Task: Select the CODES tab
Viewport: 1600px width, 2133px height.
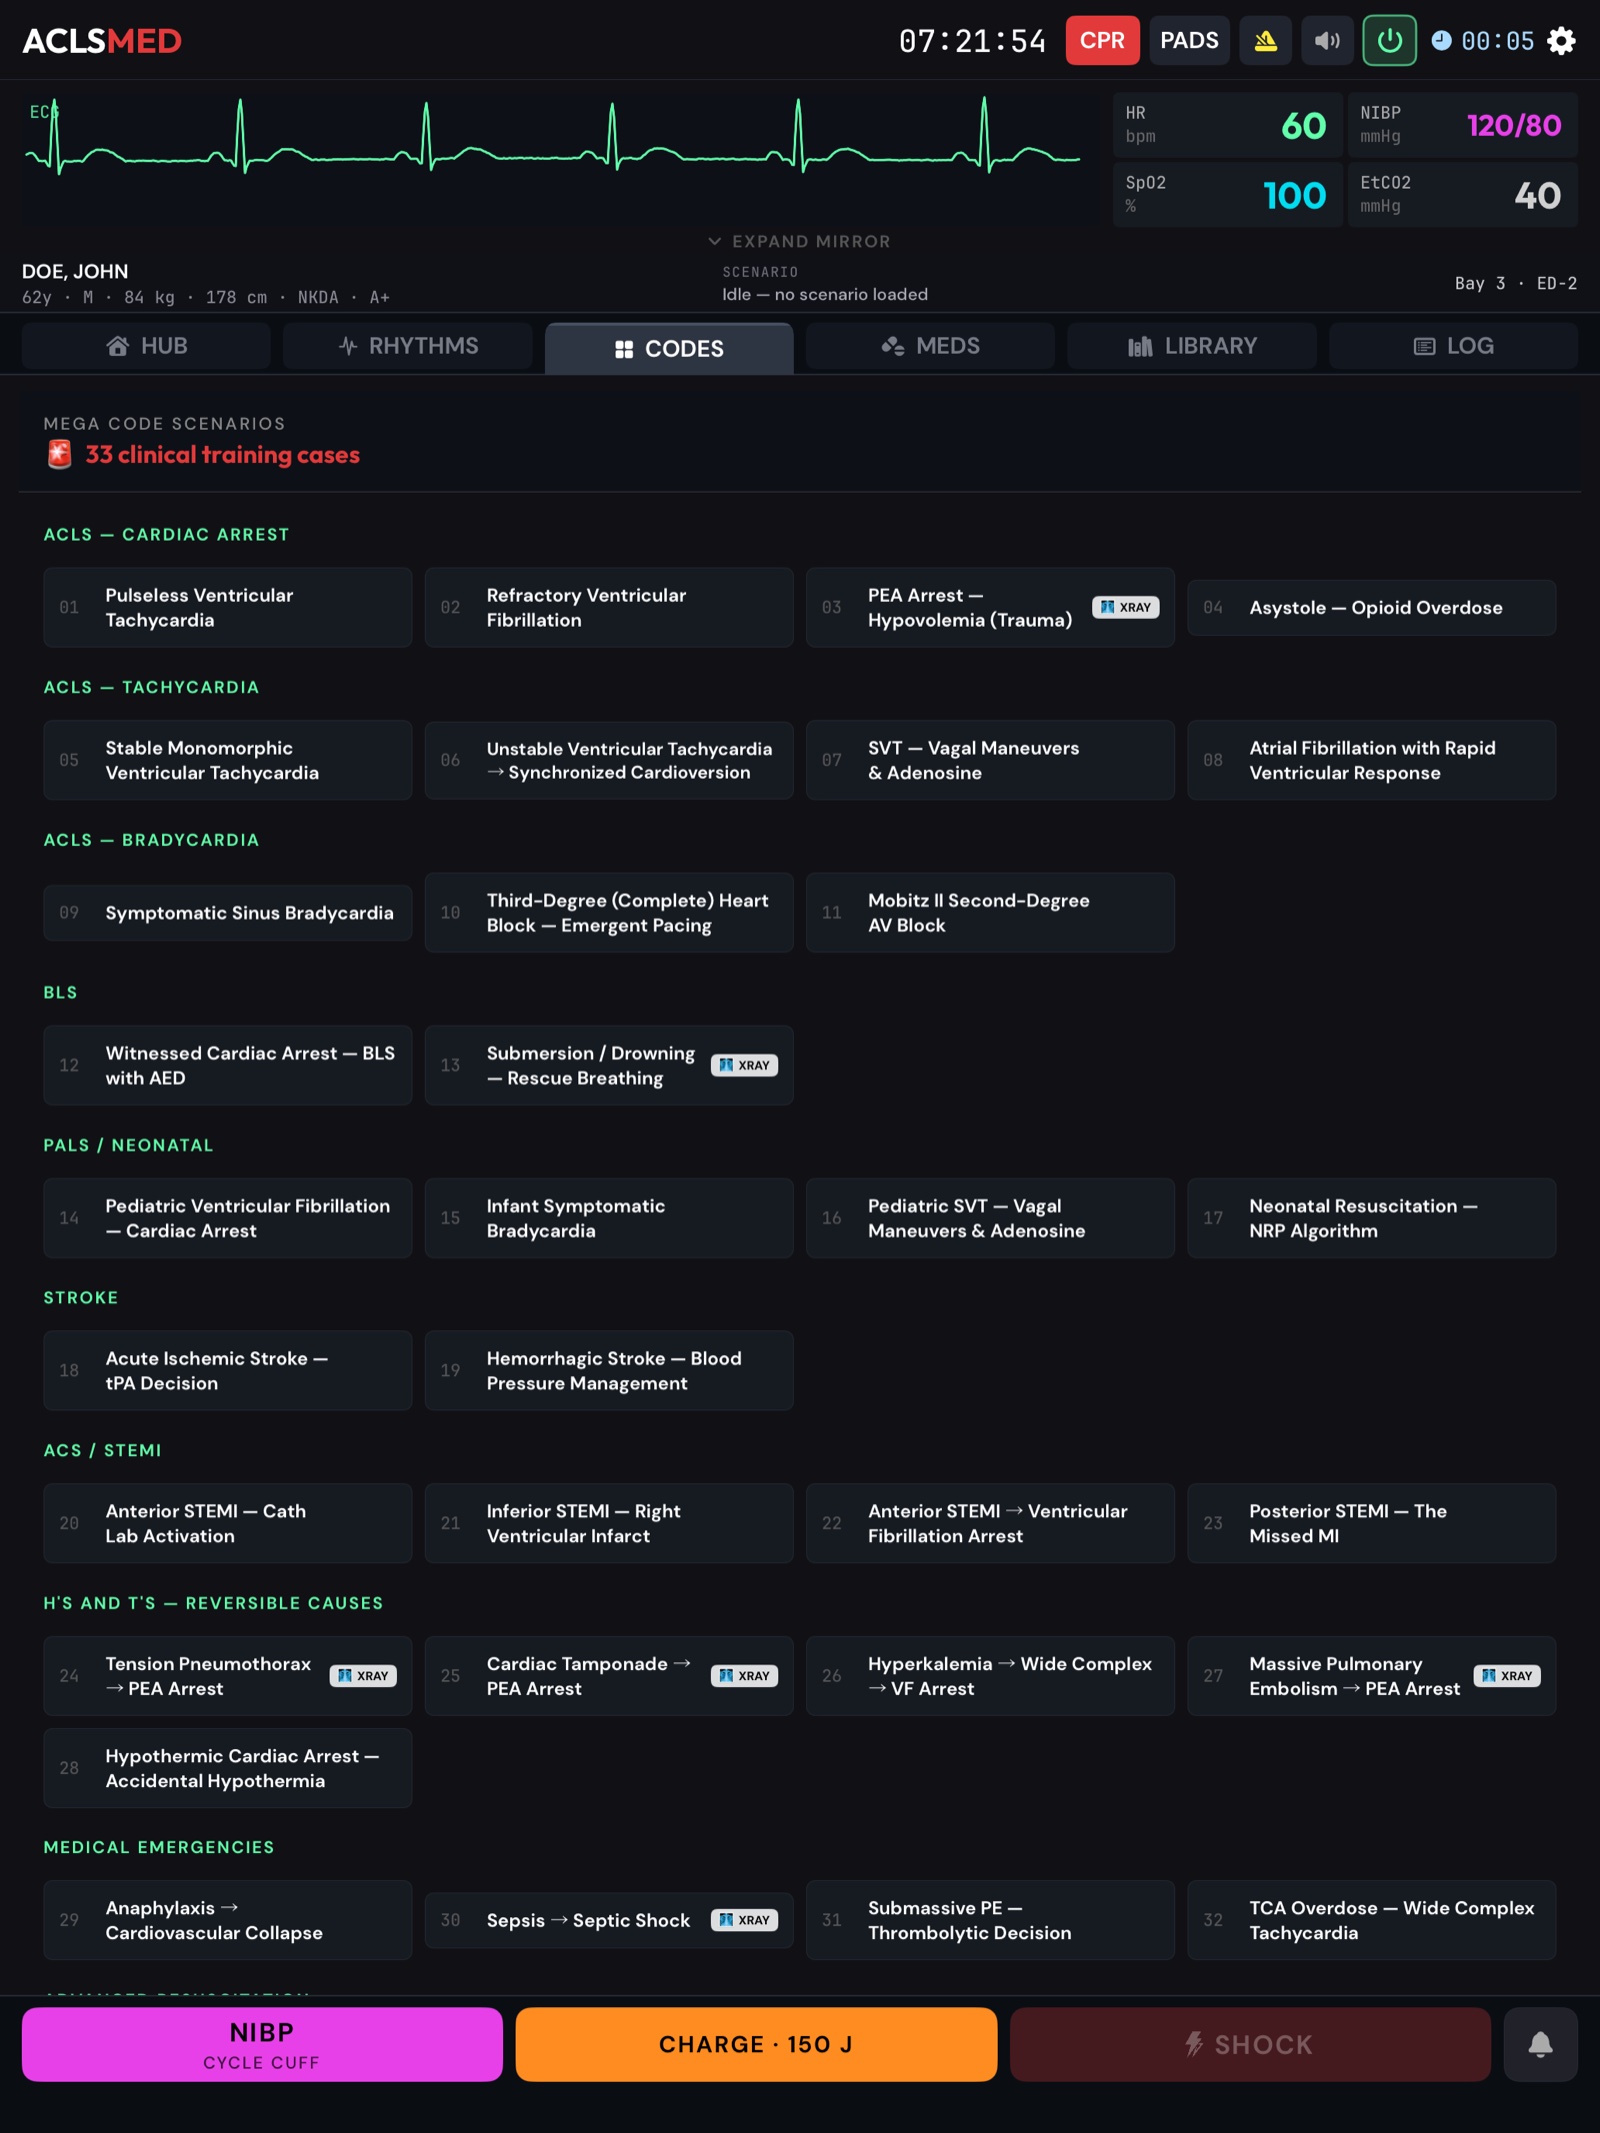Action: (669, 348)
